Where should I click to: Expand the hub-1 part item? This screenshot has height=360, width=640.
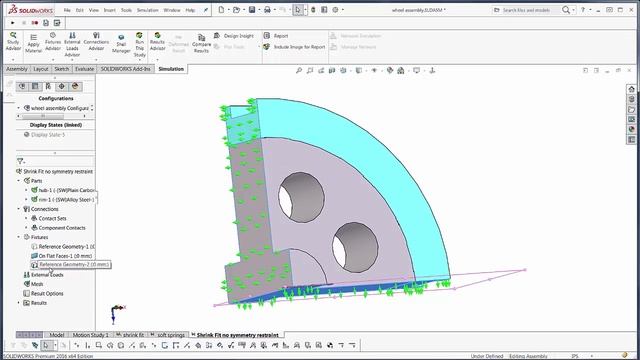[x=27, y=190]
